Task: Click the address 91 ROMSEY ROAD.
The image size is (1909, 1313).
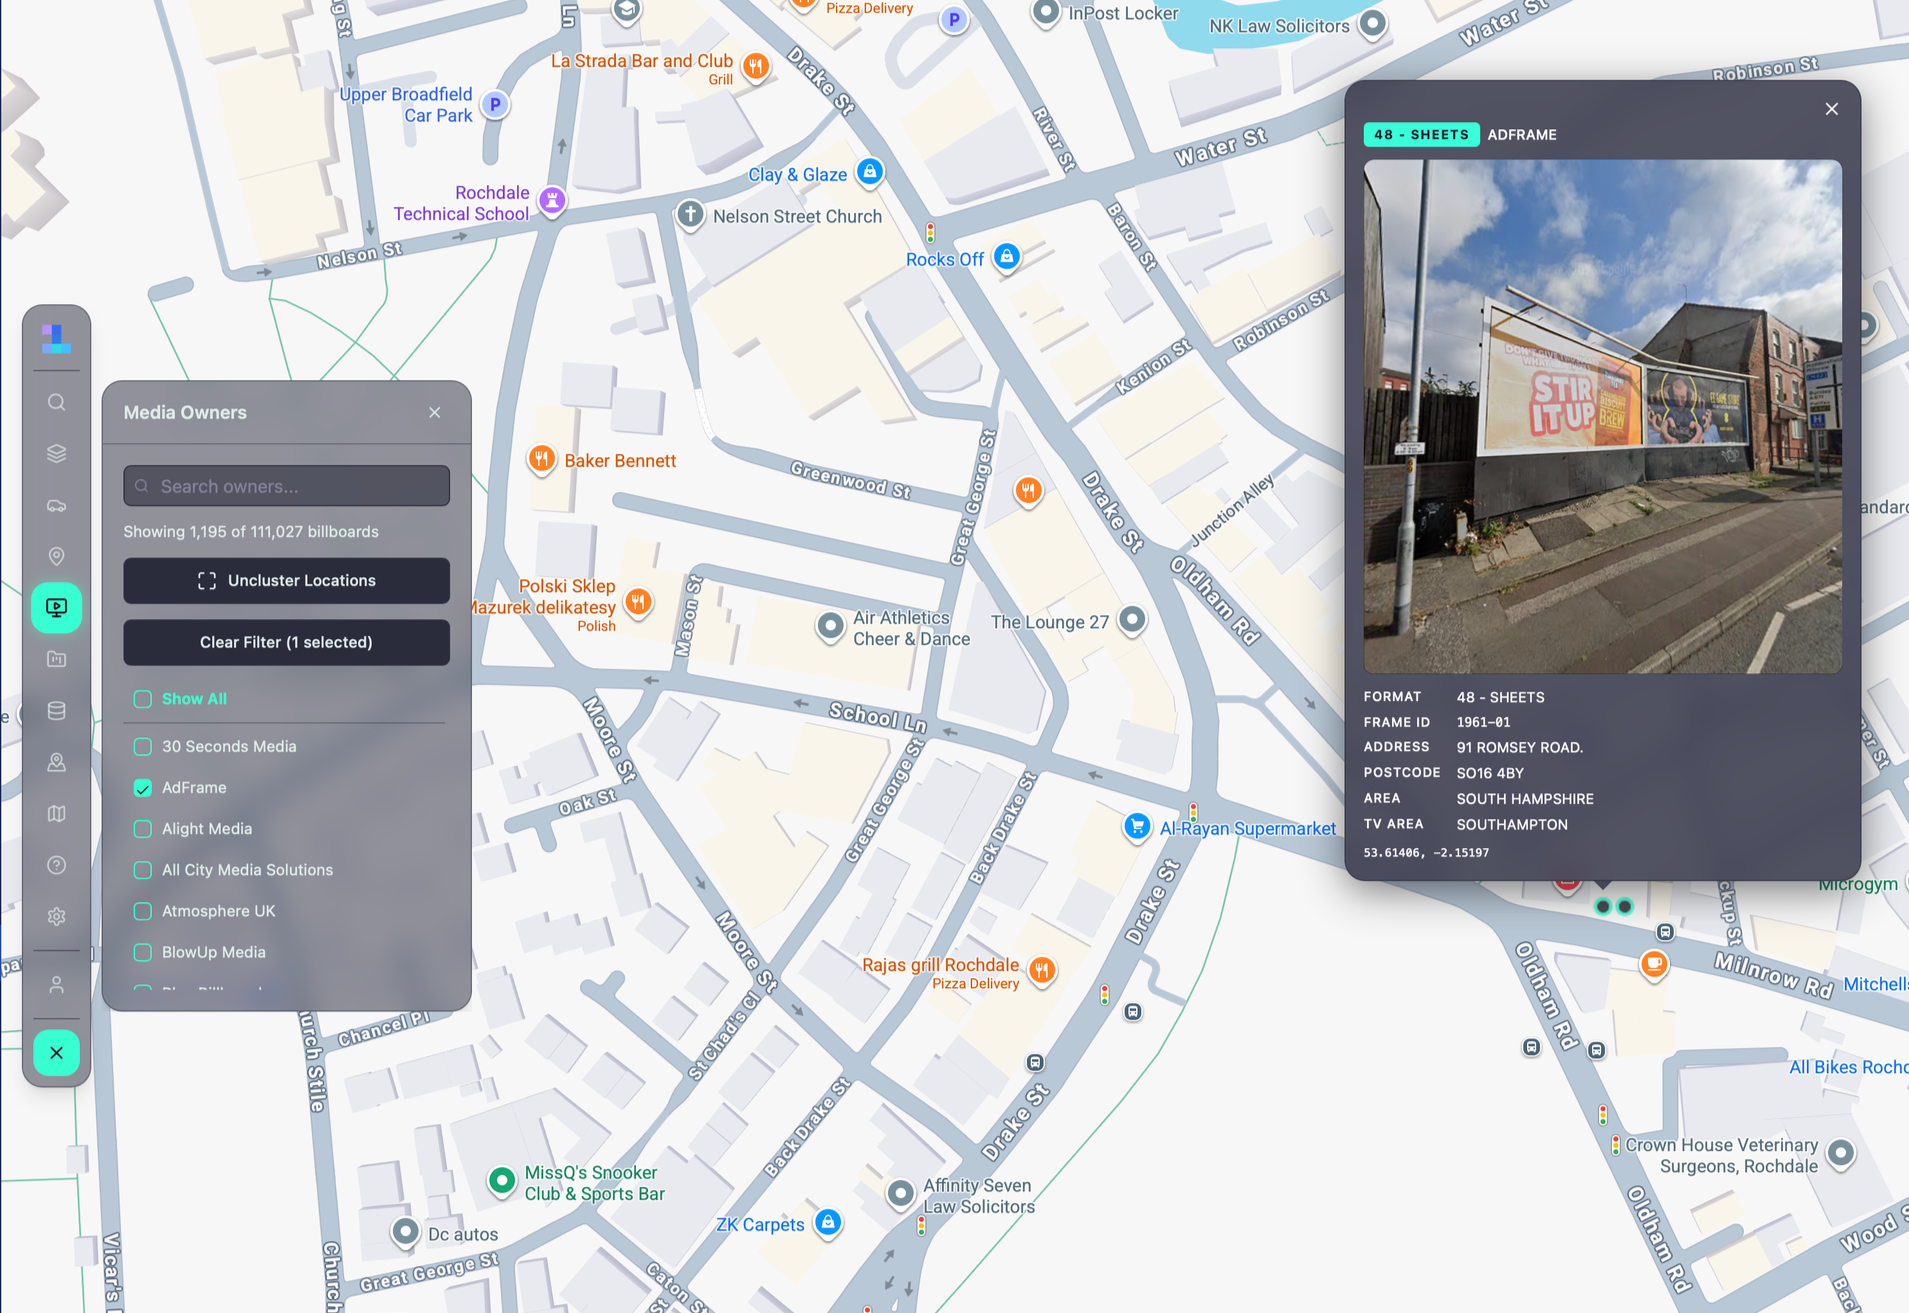Action: click(1519, 748)
